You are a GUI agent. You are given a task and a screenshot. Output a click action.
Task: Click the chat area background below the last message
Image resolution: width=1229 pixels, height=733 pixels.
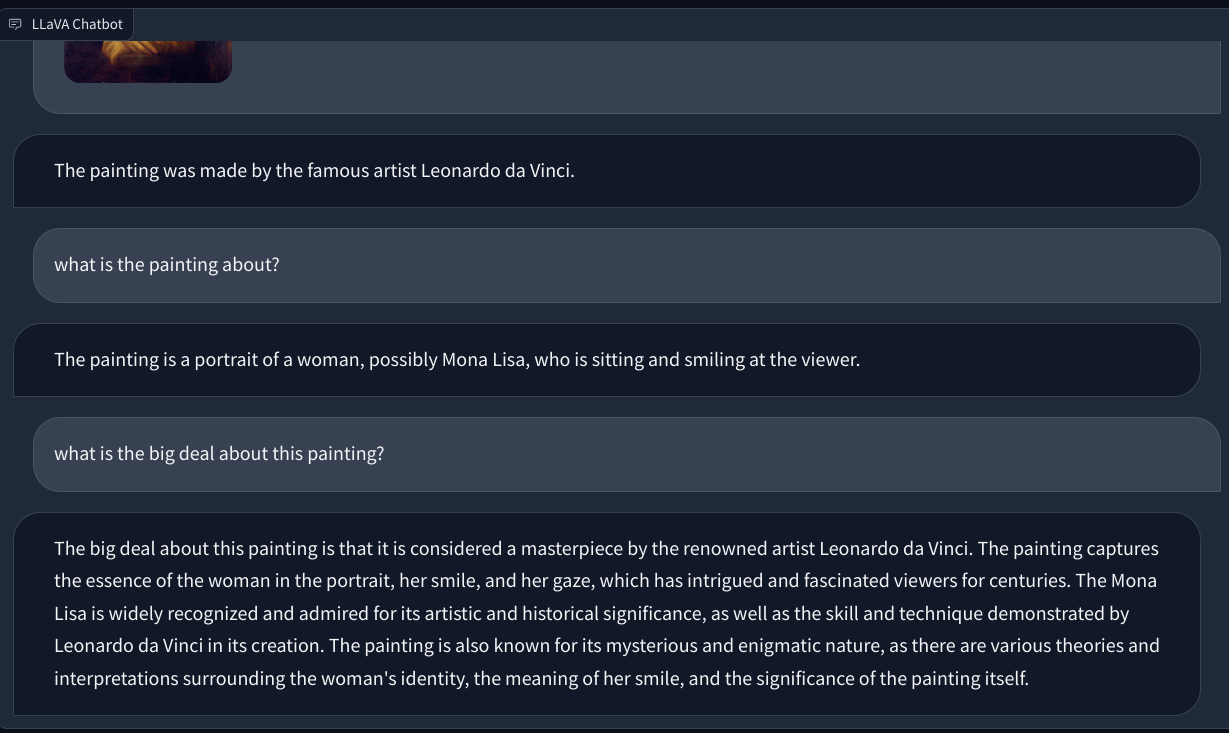pyautogui.click(x=614, y=725)
